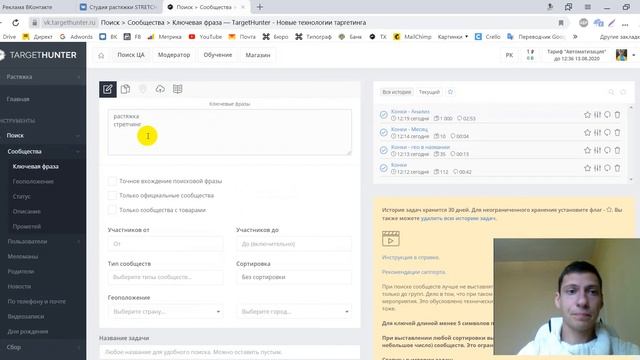Open the city selection dropdown
The image size is (640, 360).
tap(293, 311)
